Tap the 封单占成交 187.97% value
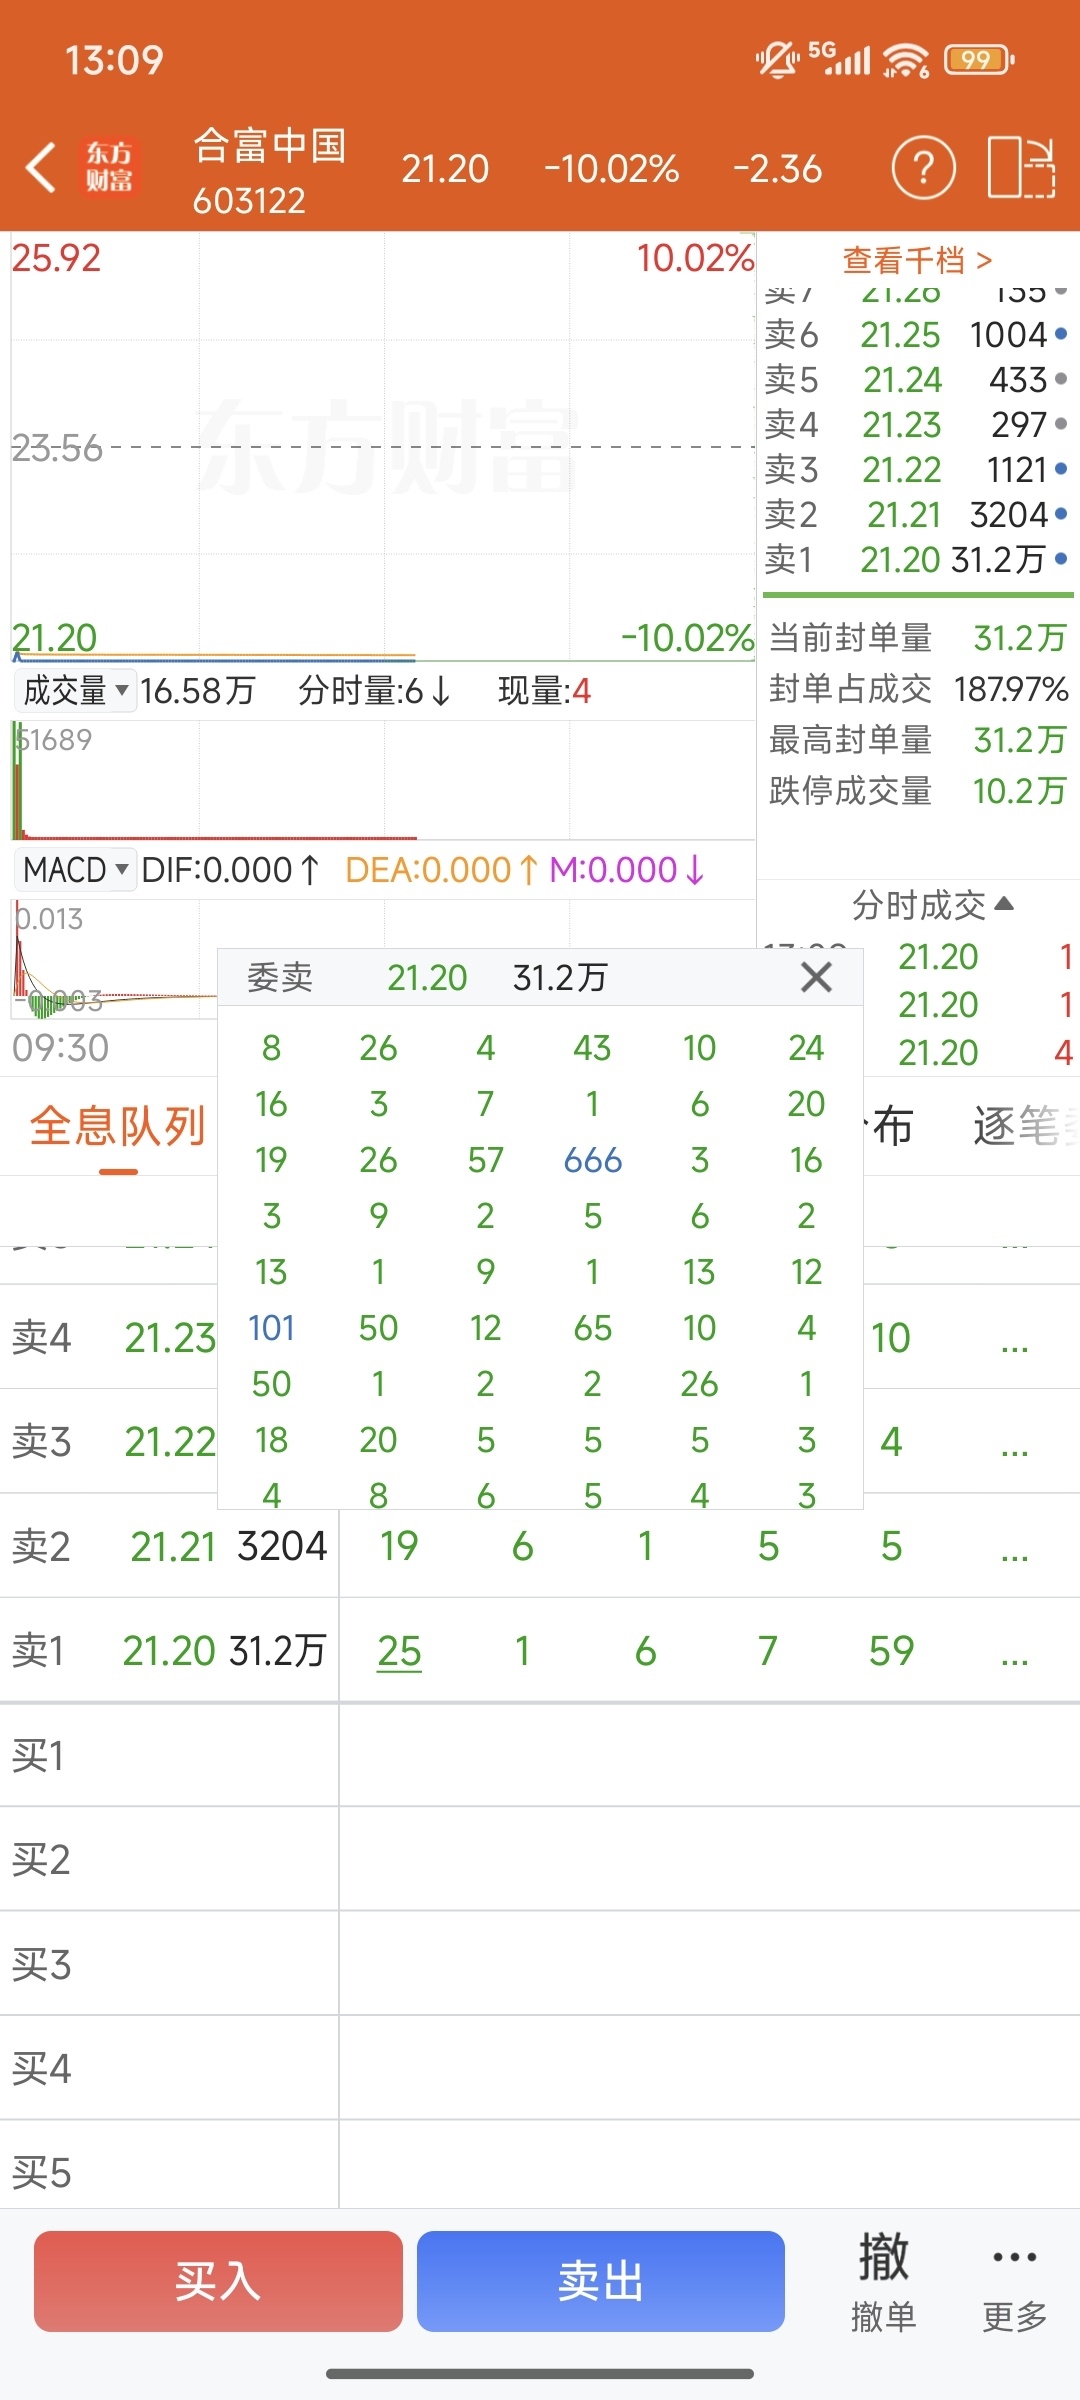Image resolution: width=1080 pixels, height=2400 pixels. tap(1011, 689)
